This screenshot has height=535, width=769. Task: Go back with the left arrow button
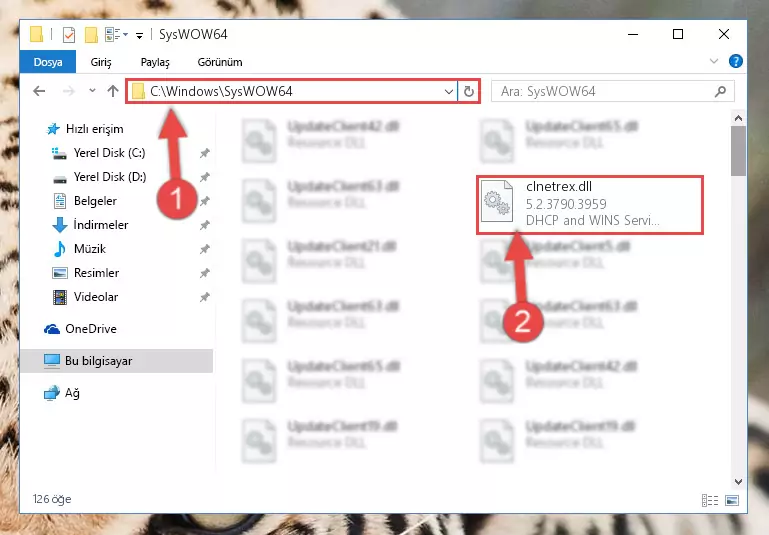coord(39,91)
